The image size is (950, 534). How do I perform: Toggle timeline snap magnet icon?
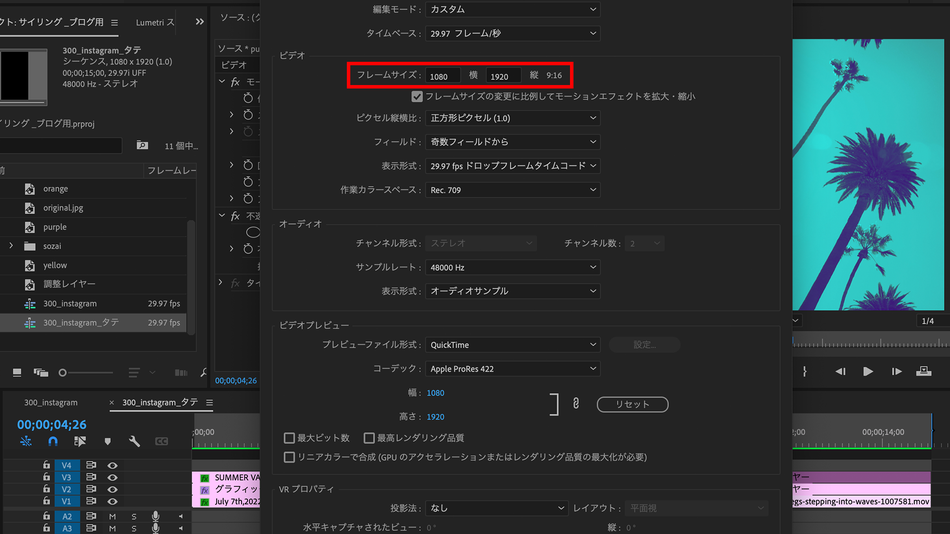[x=53, y=441]
